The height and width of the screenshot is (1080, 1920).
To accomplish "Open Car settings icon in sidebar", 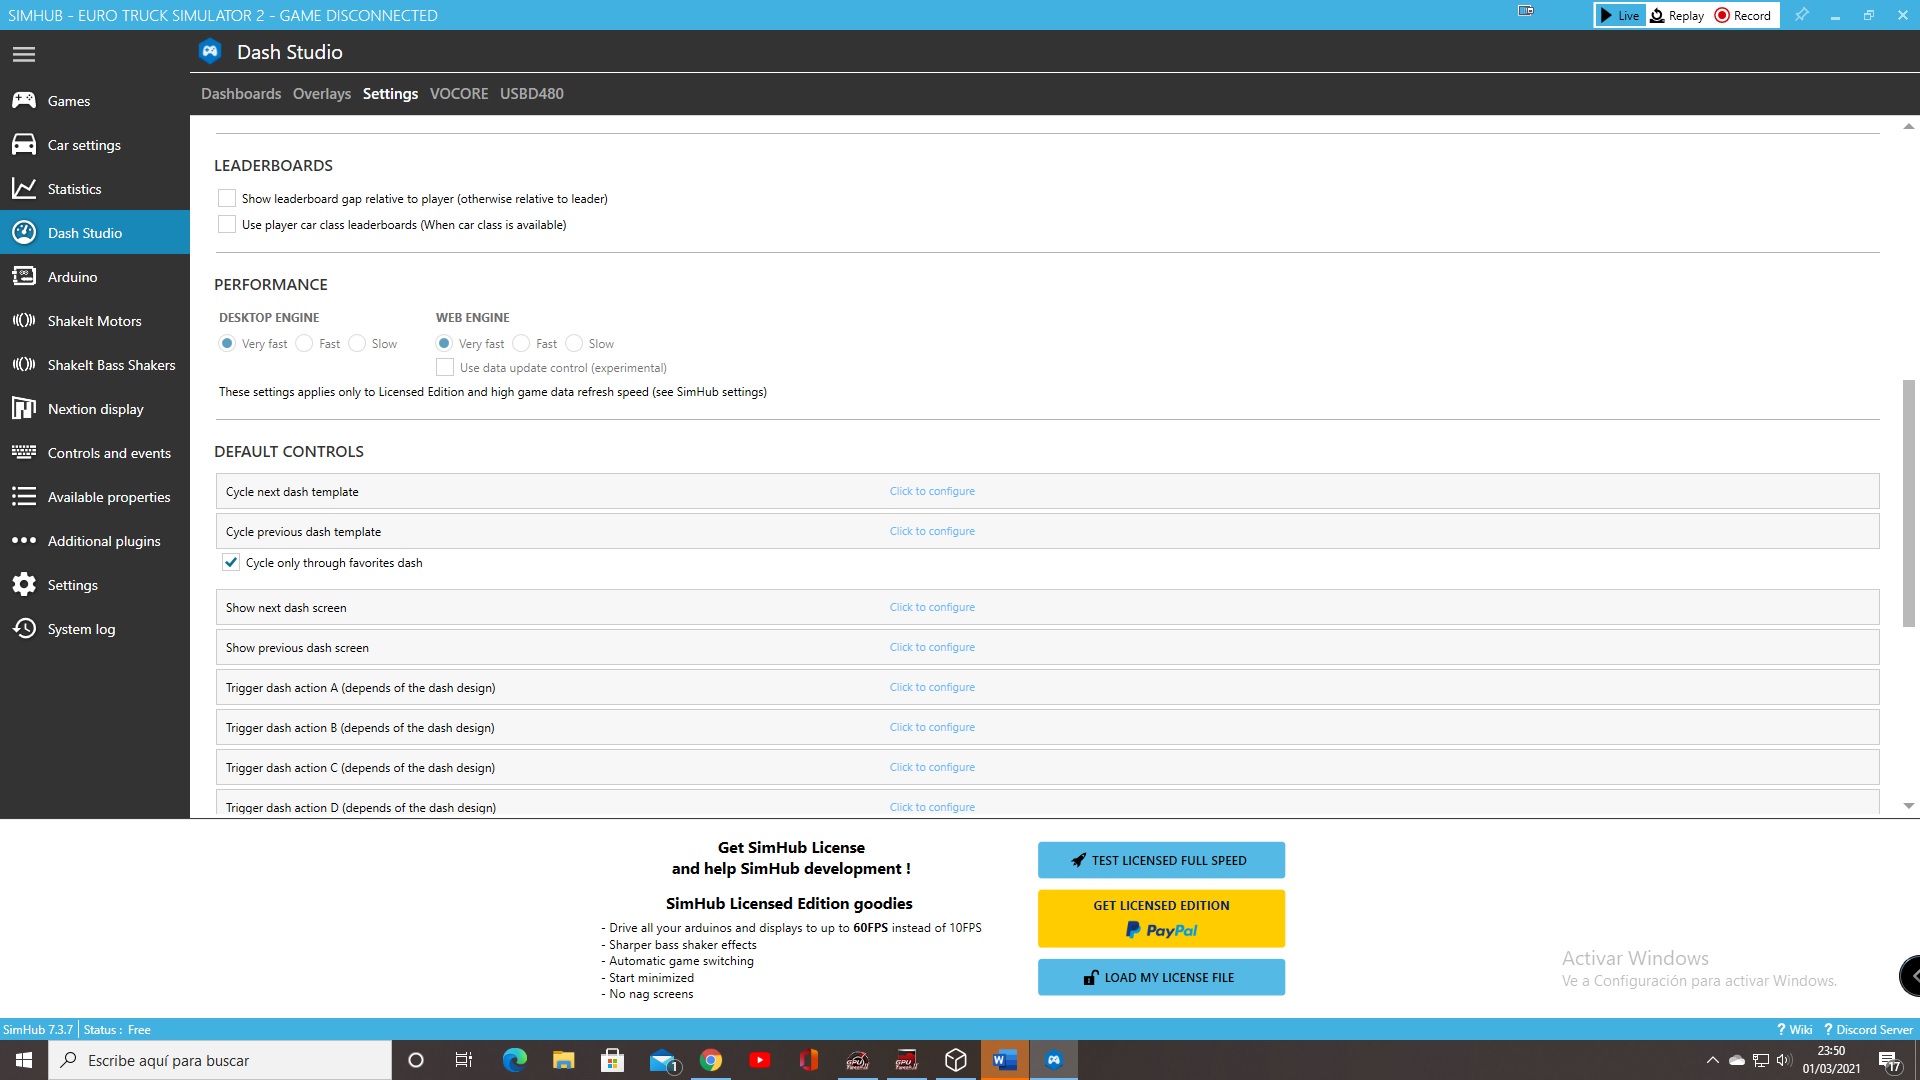I will [x=24, y=145].
